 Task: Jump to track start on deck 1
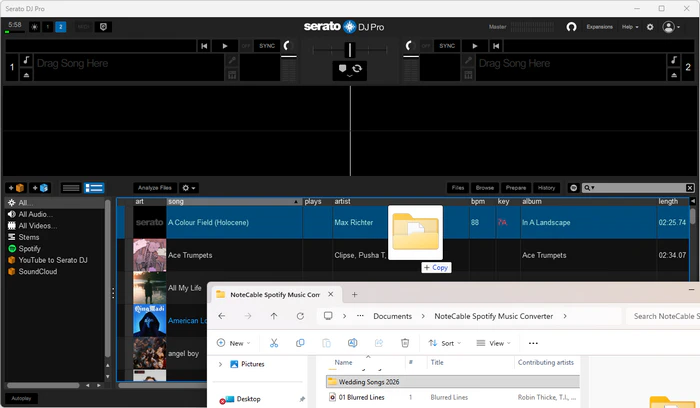tap(204, 46)
